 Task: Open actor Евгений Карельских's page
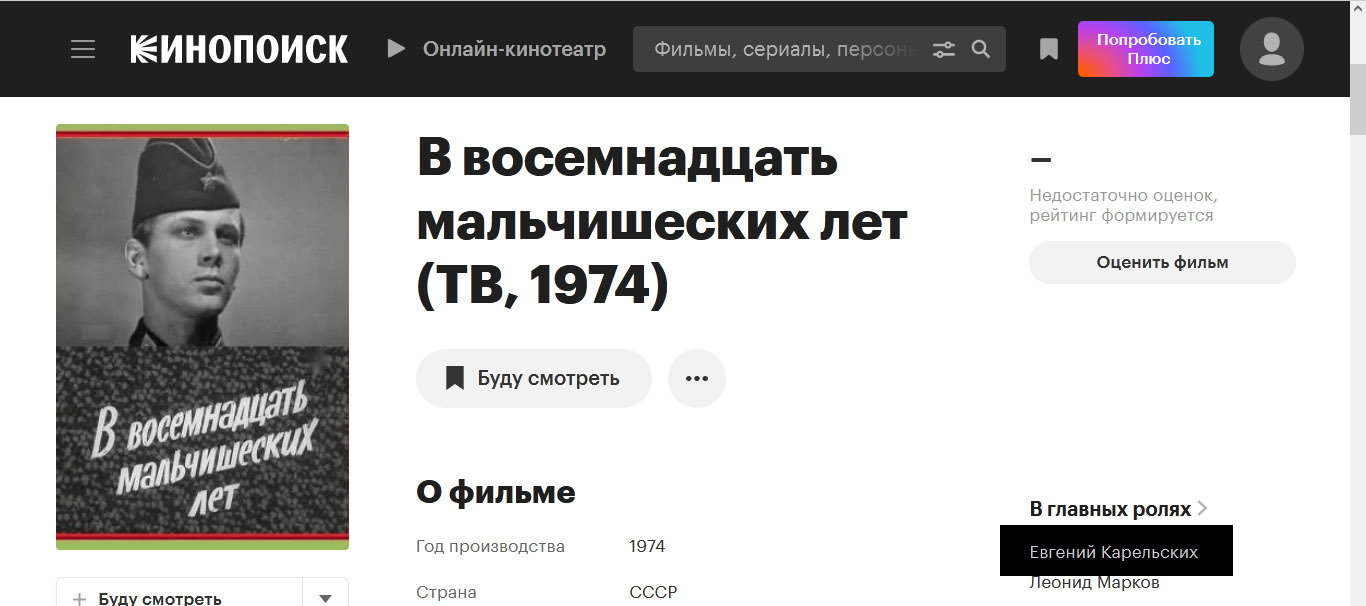(x=1113, y=552)
